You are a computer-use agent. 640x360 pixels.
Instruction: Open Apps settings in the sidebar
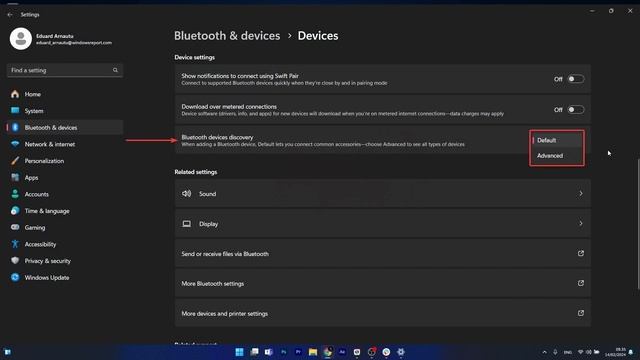[65, 178]
